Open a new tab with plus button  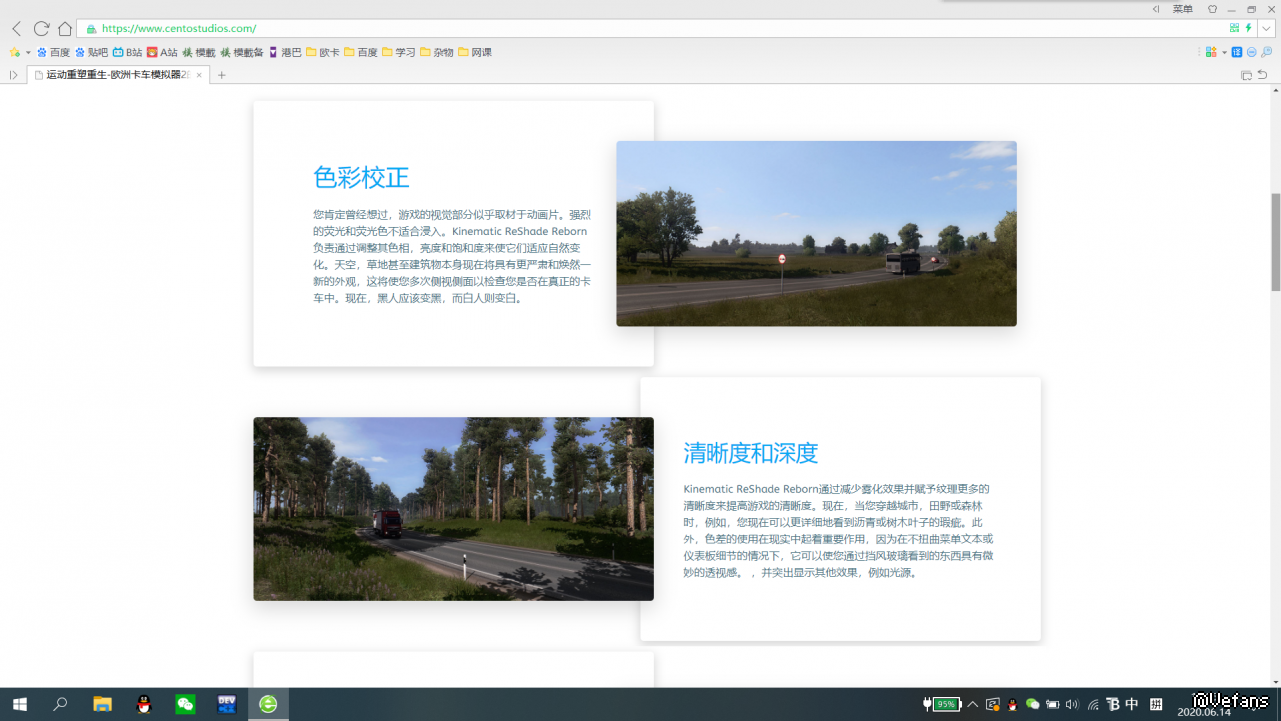tap(222, 75)
